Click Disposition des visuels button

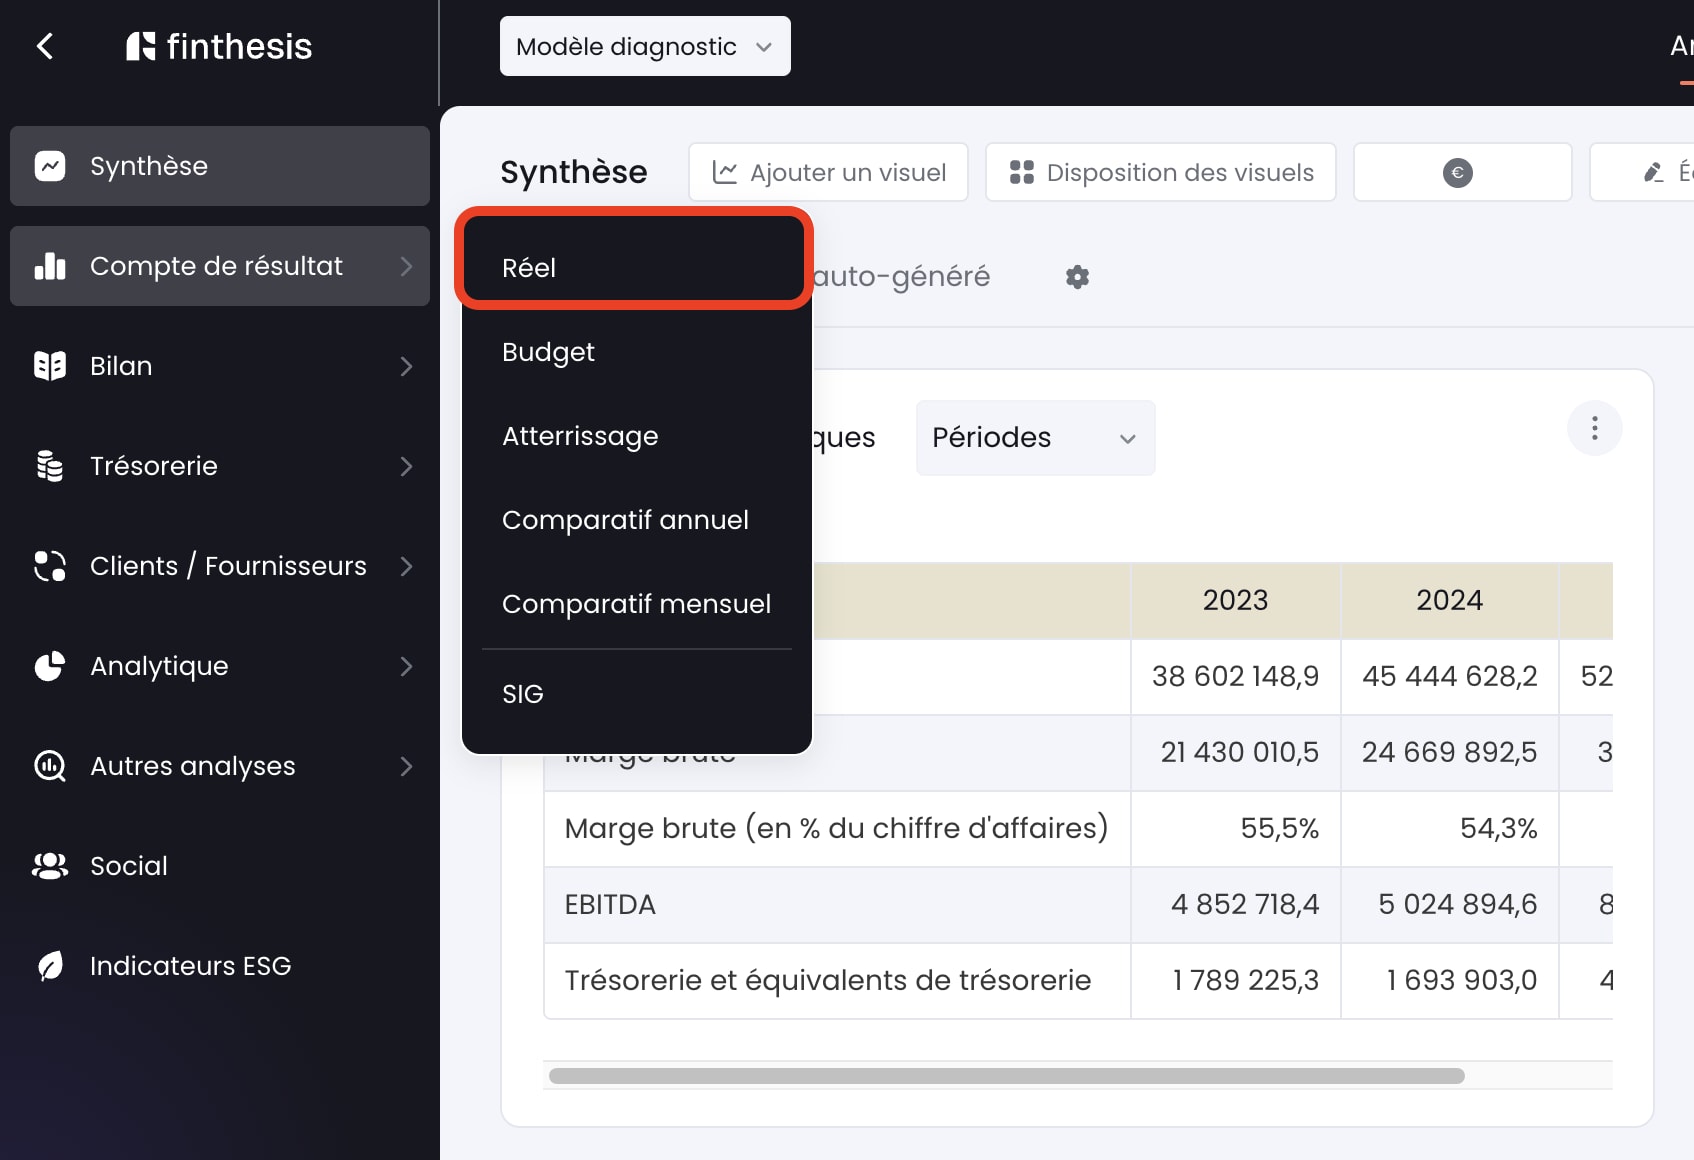coord(1161,172)
